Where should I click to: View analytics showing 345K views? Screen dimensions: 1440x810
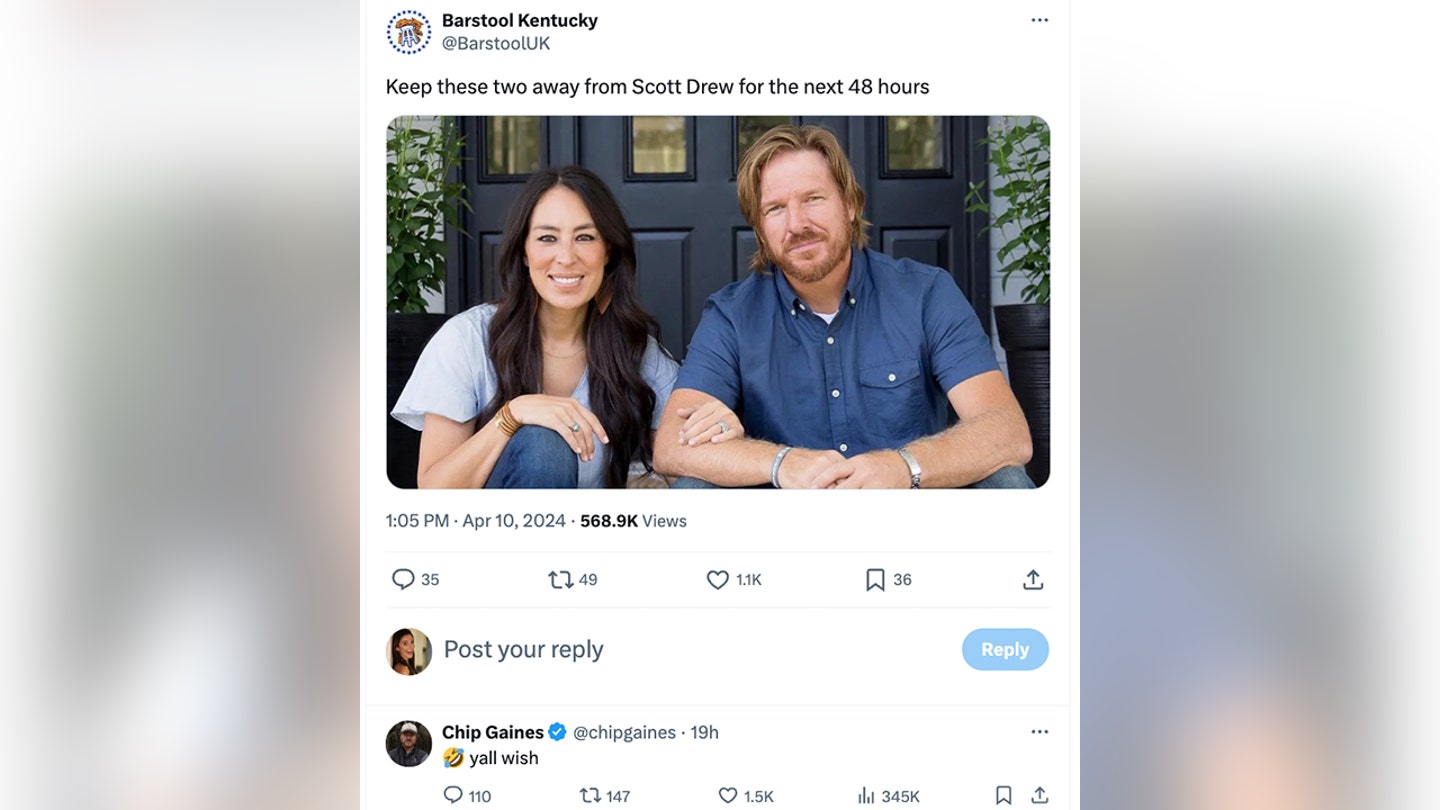coord(888,796)
